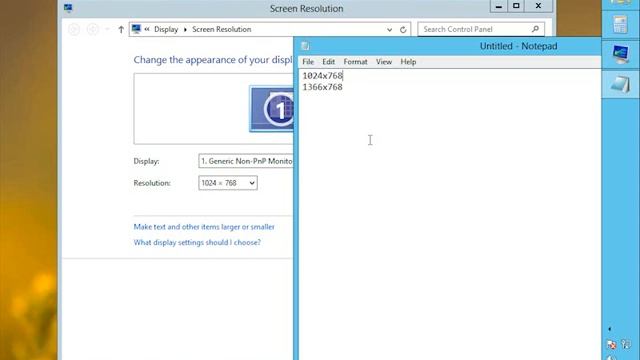Click the 1366x768 line in Notepad

click(x=322, y=87)
